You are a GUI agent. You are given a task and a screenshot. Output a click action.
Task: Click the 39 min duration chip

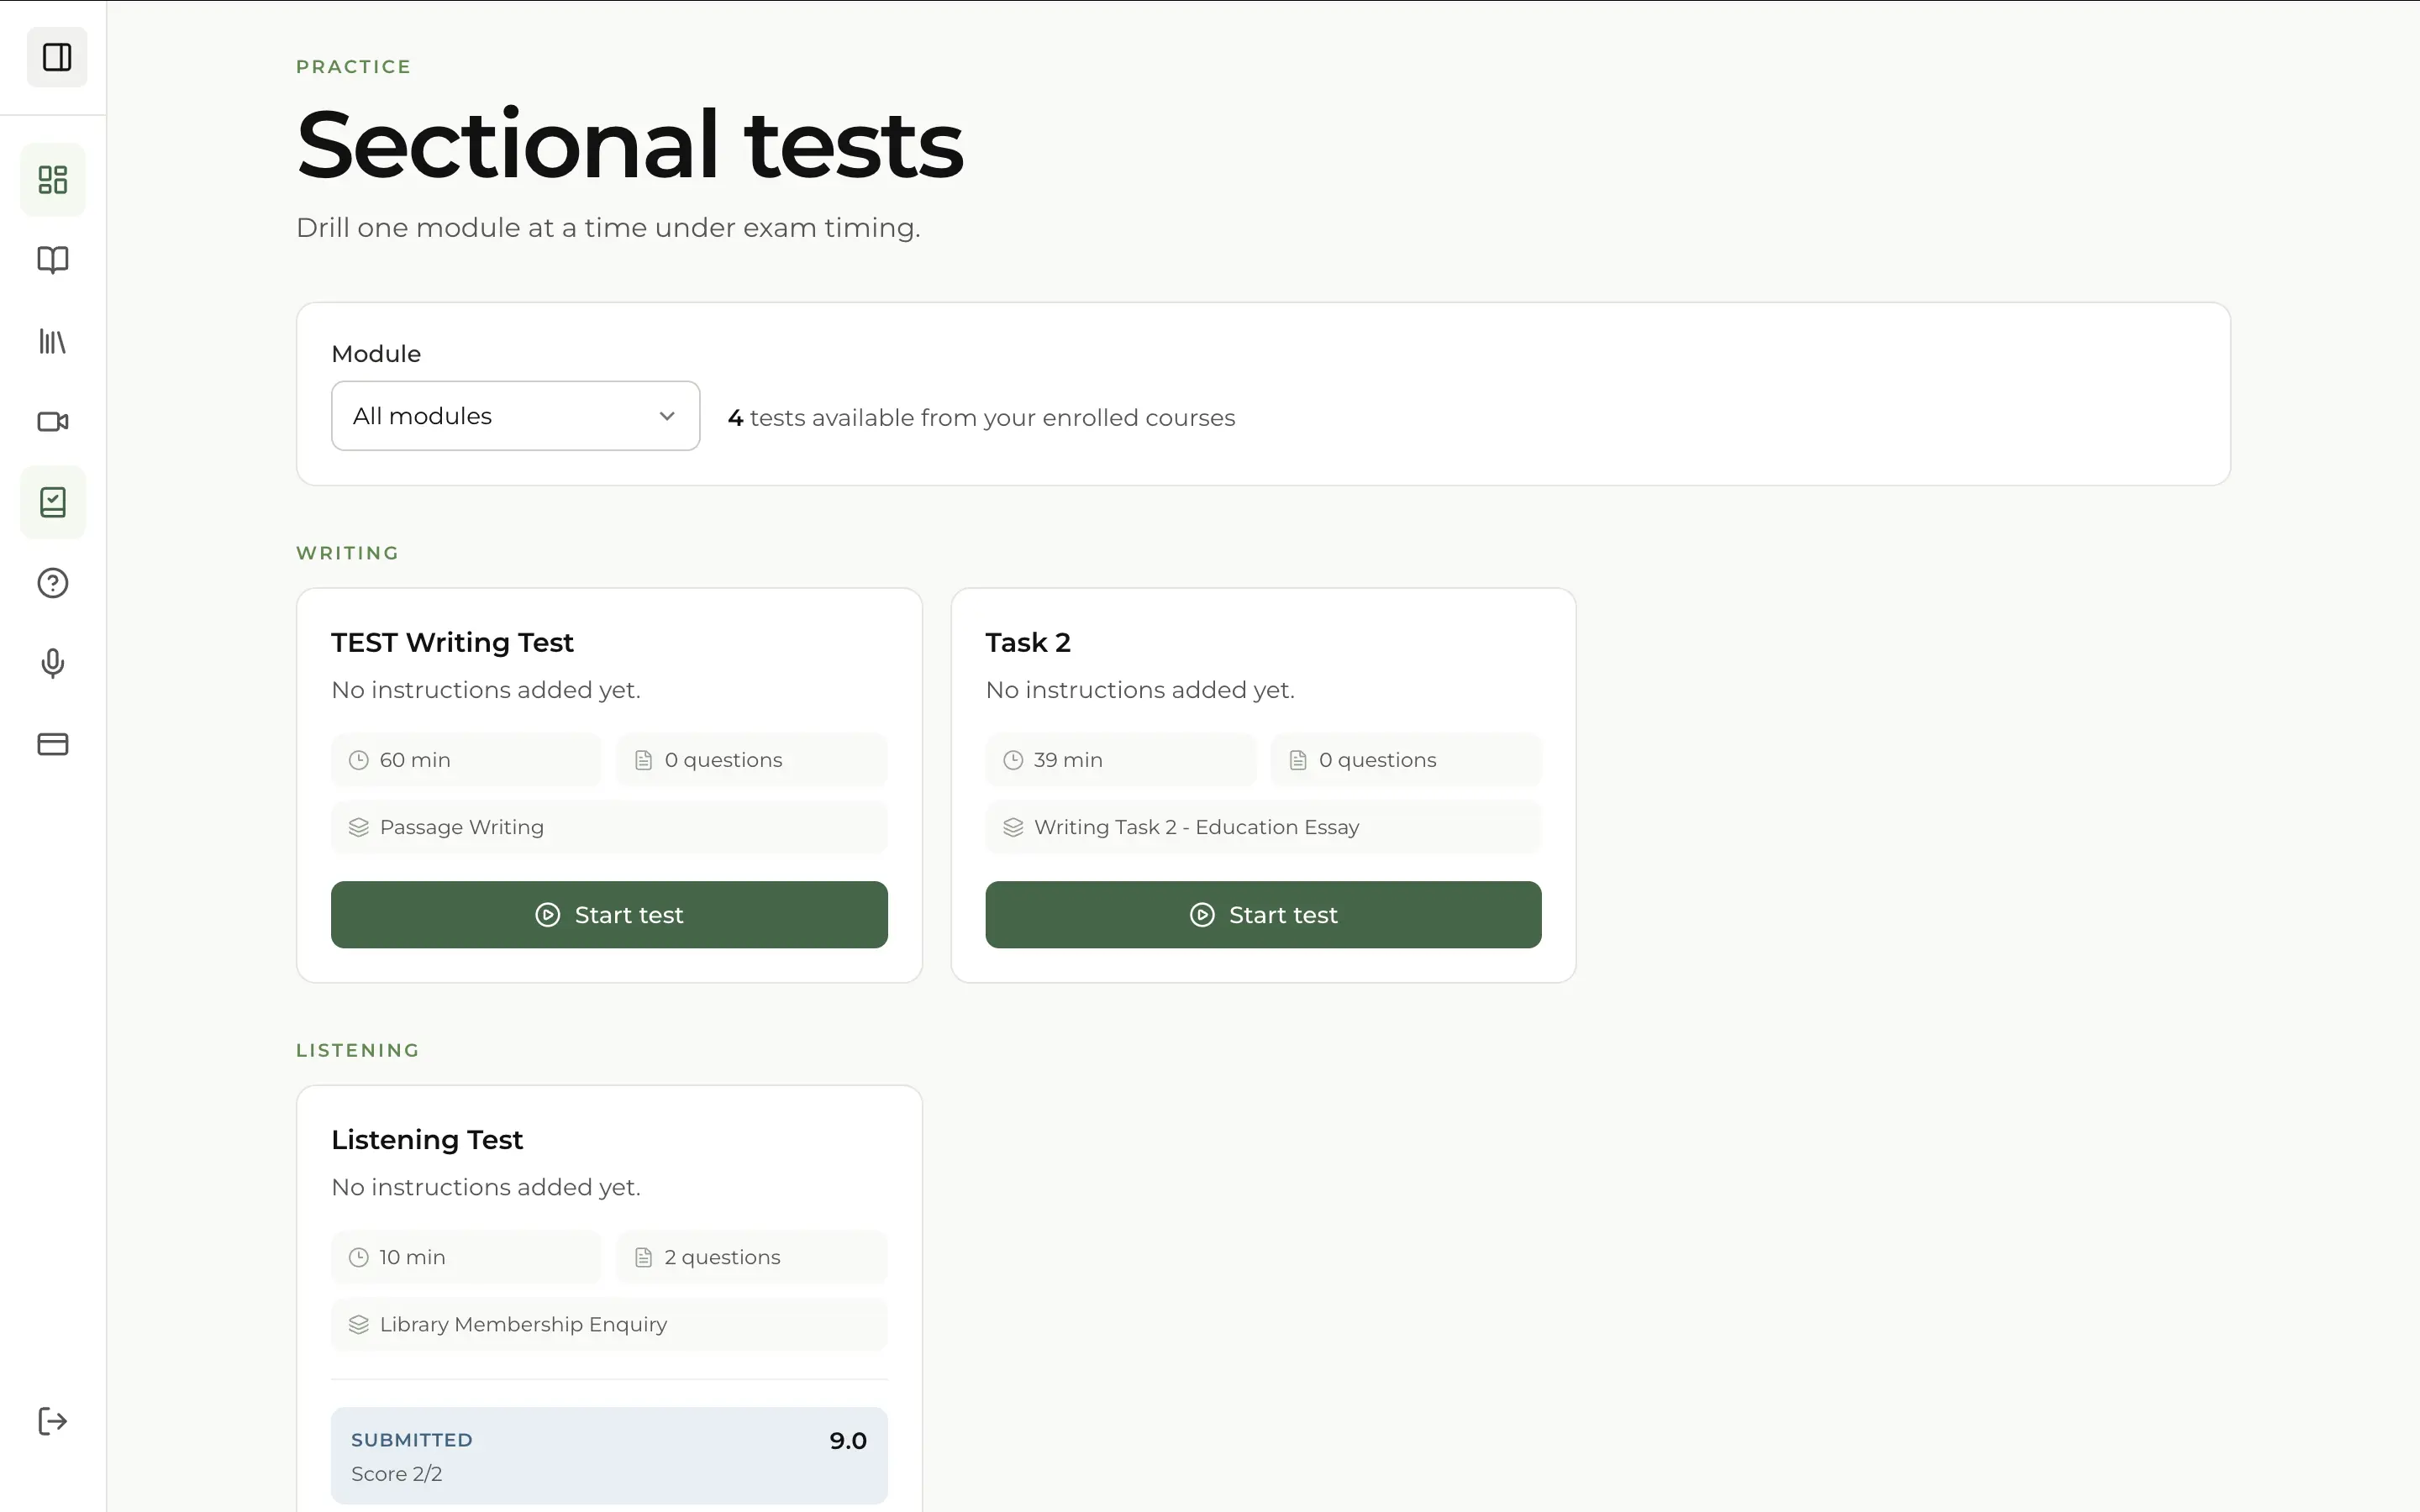pyautogui.click(x=1120, y=760)
